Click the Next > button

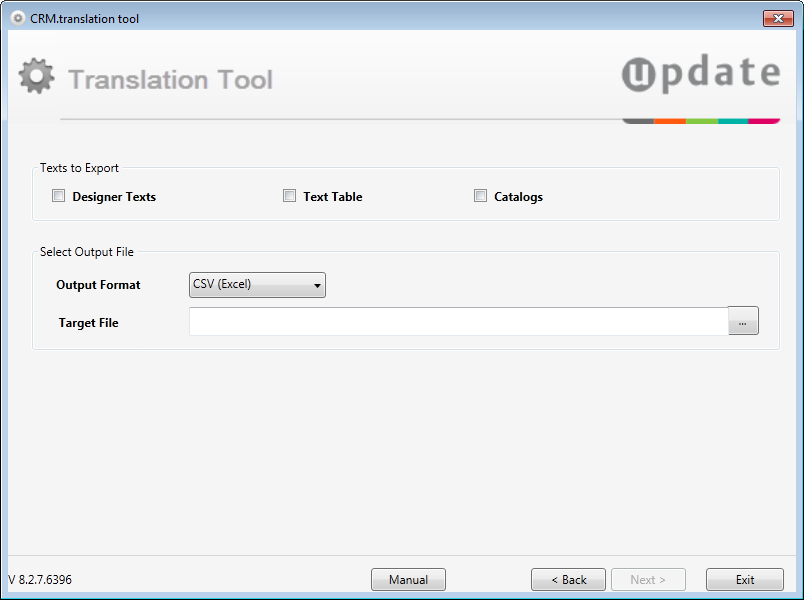(648, 579)
